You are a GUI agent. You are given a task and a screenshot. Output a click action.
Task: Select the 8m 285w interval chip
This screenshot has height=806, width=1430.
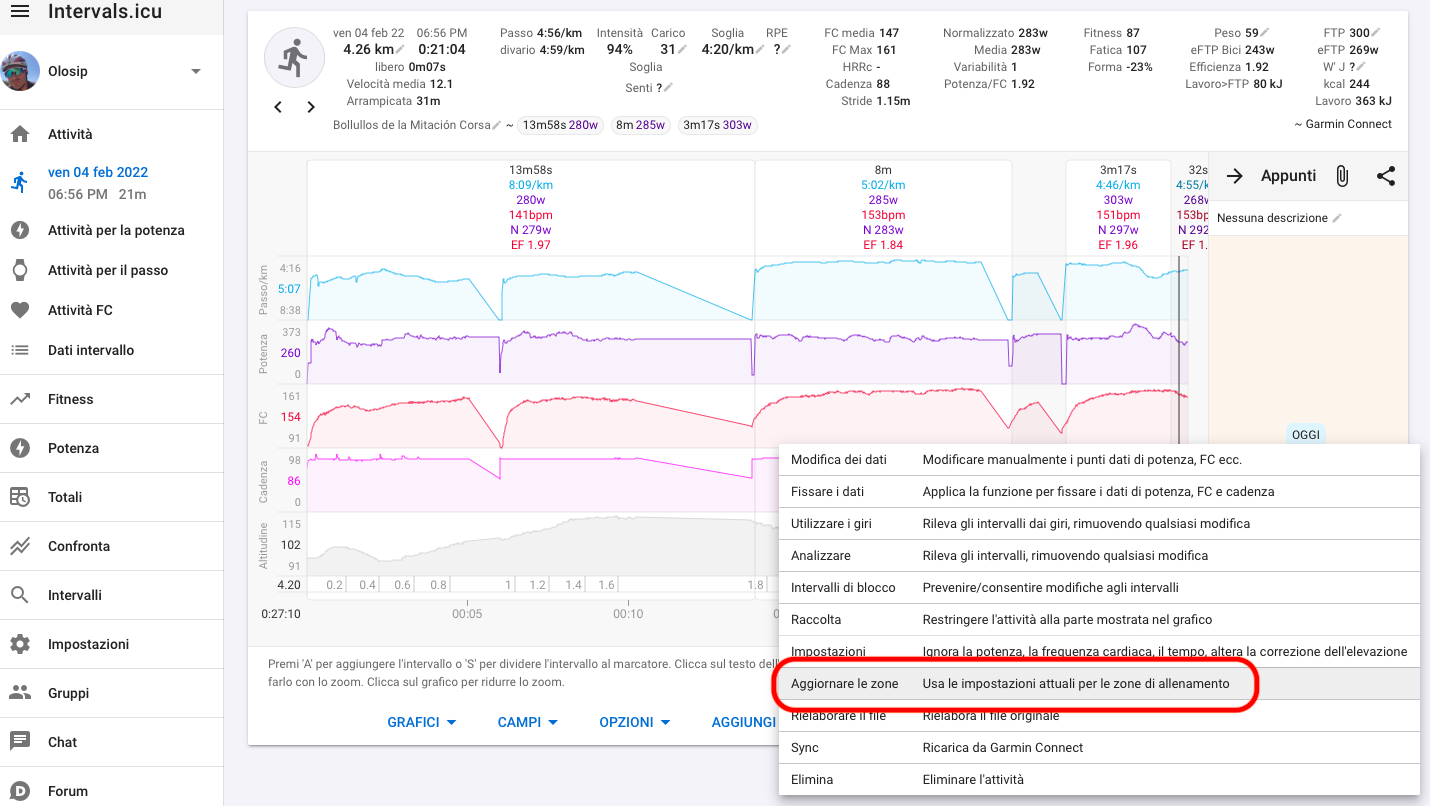point(640,125)
